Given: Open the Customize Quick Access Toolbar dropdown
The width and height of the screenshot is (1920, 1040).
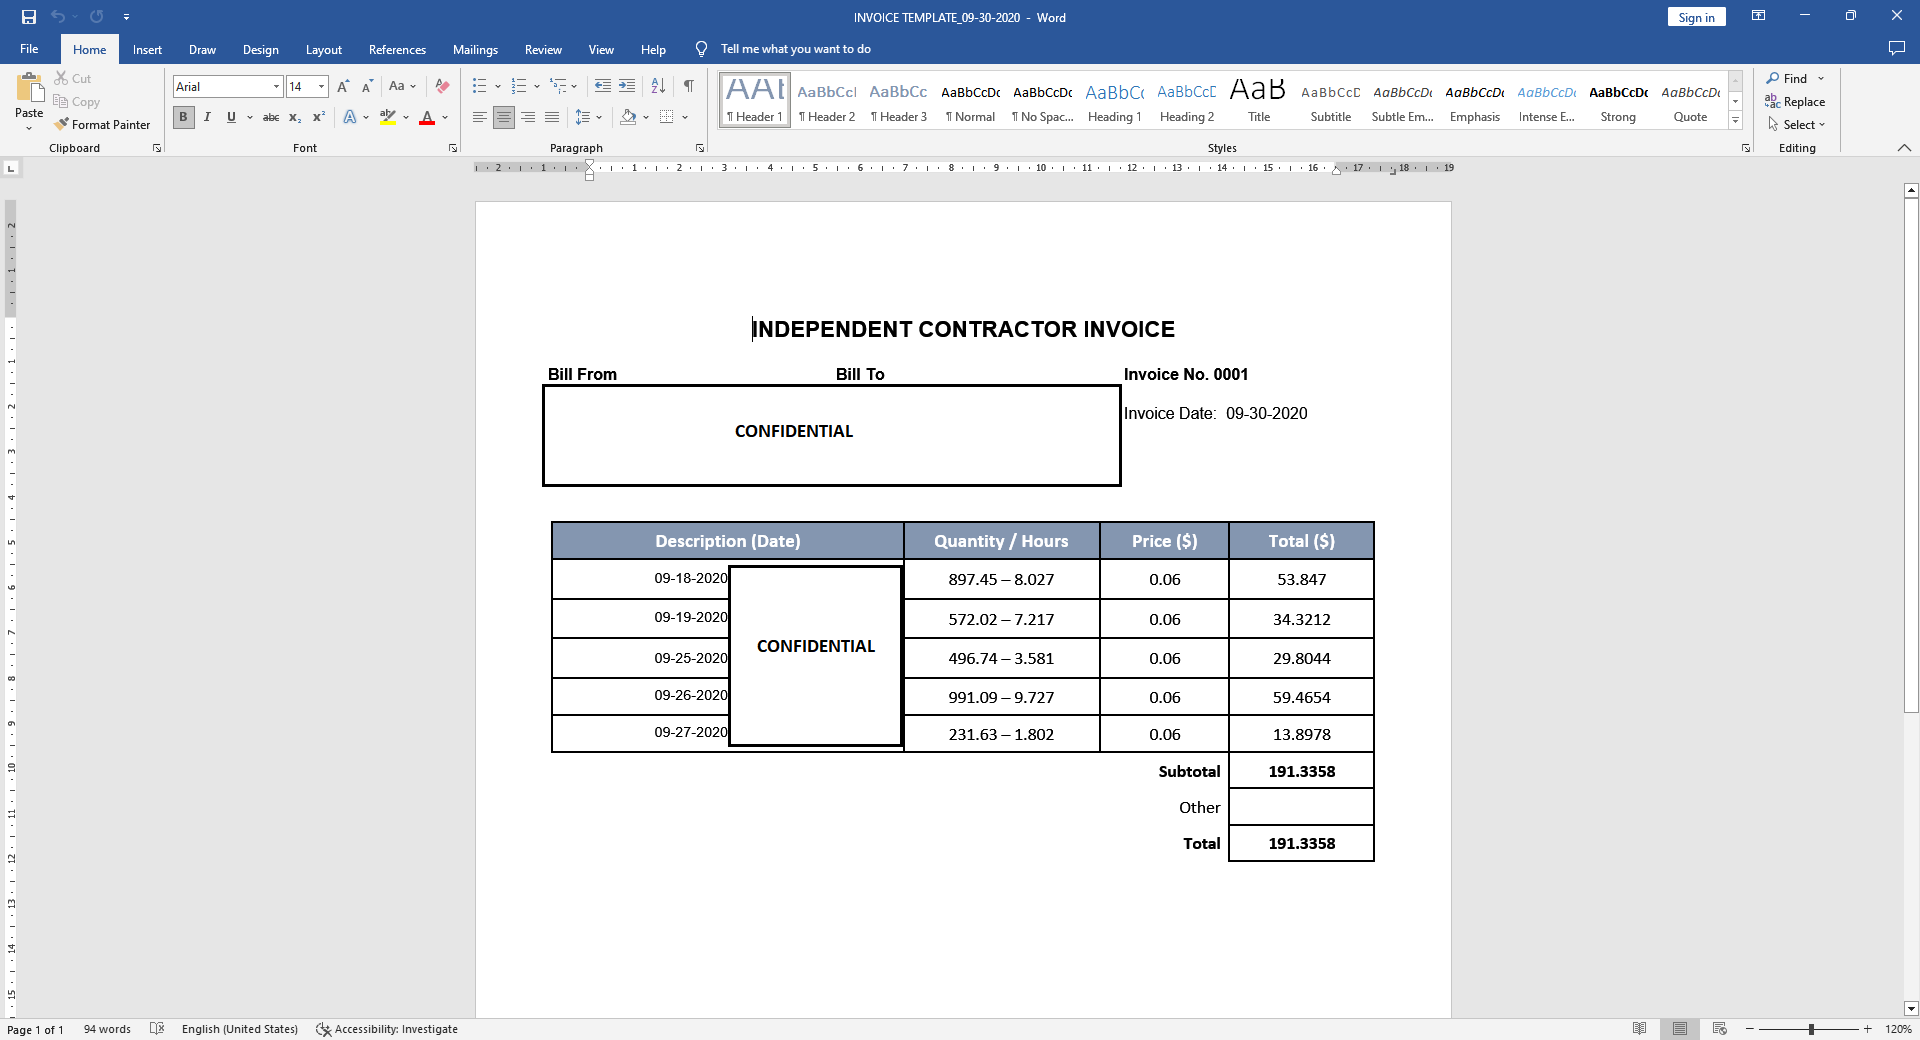Looking at the screenshot, I should (x=126, y=17).
